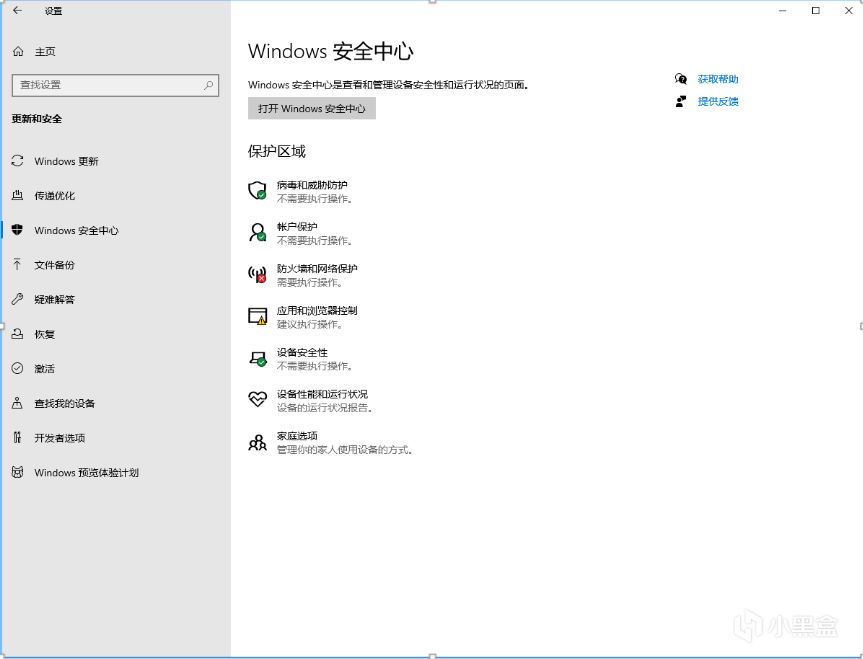Click the device security laptop icon

257,358
